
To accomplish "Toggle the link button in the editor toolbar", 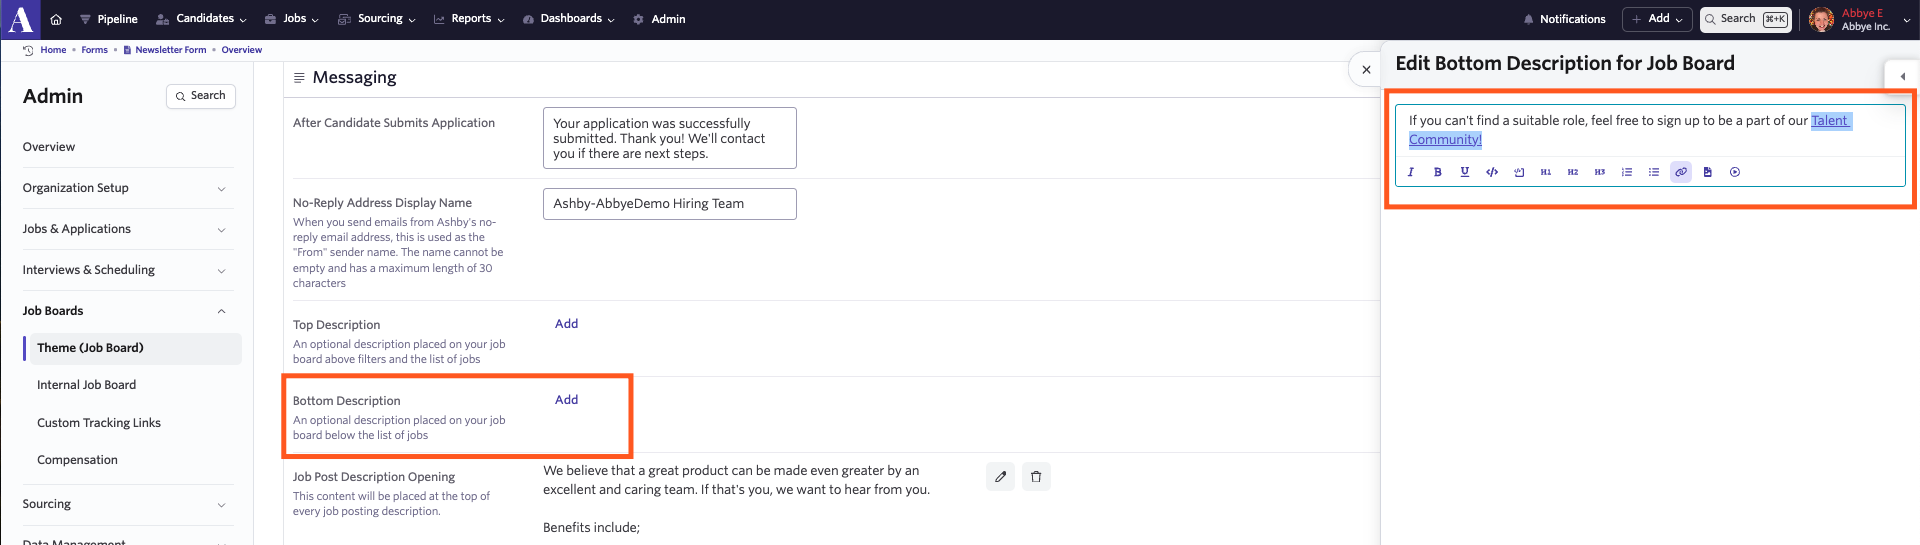I will (1681, 172).
